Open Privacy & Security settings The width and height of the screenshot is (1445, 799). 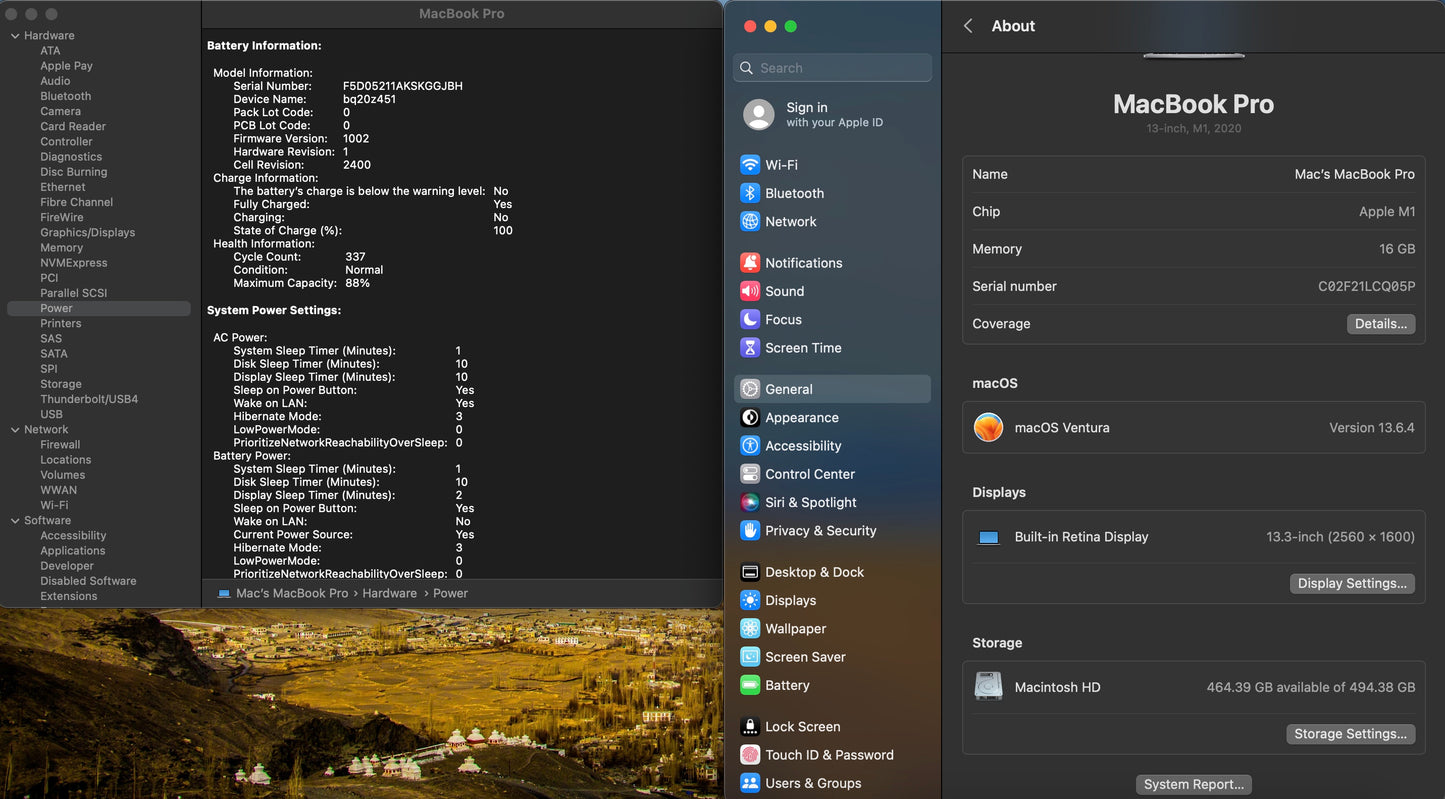[820, 531]
